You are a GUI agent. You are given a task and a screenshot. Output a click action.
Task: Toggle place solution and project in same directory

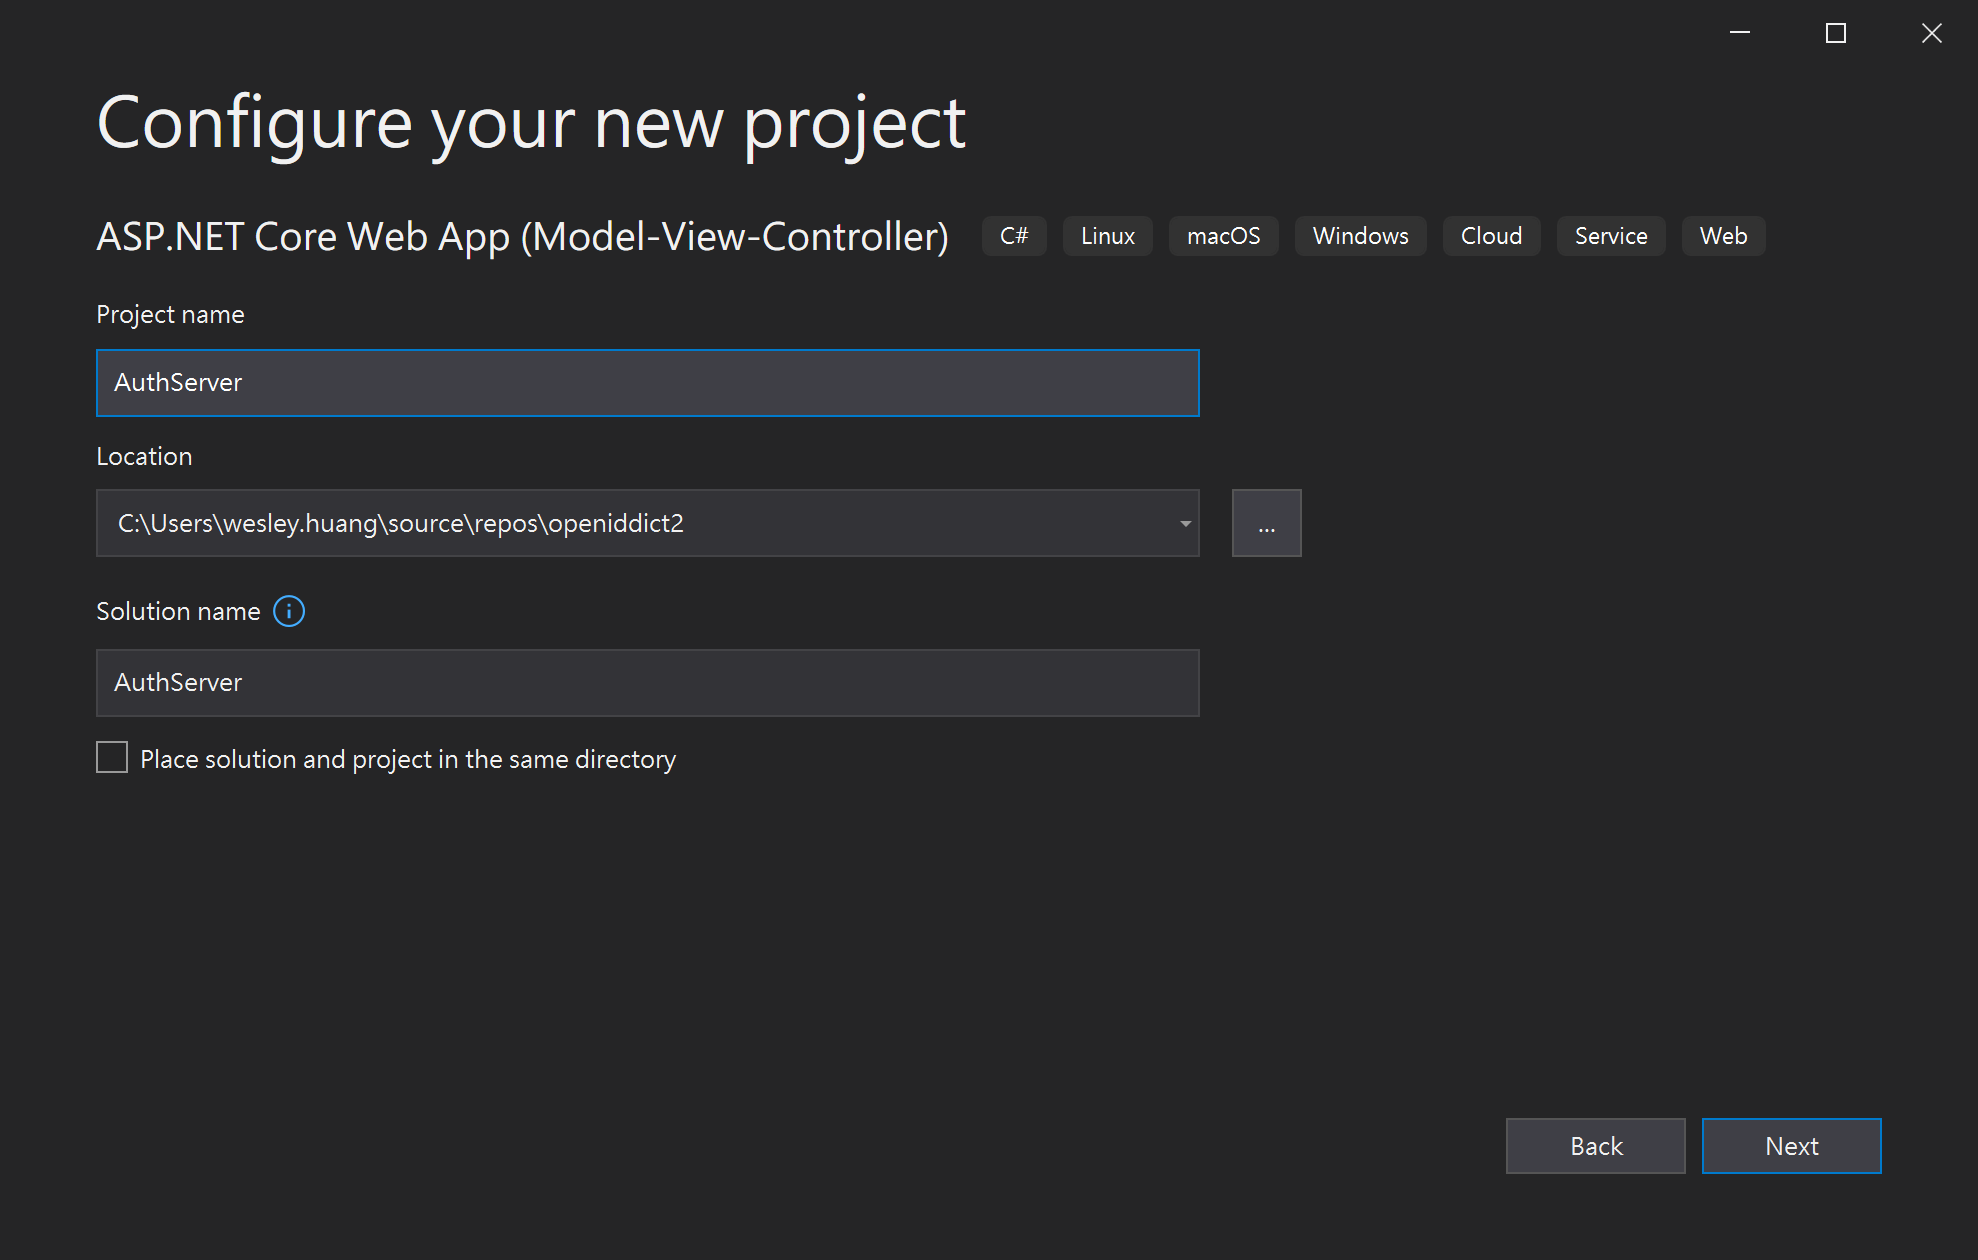[x=112, y=757]
